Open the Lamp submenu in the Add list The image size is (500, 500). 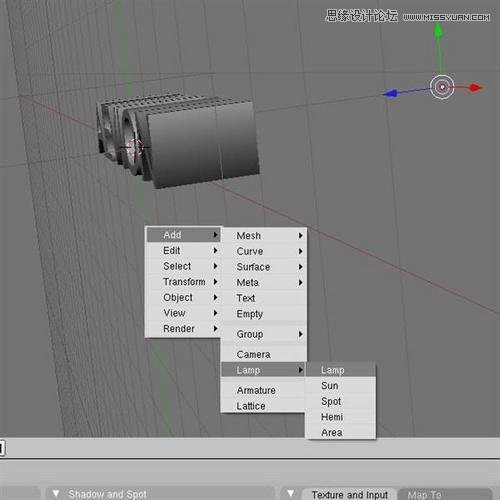click(x=263, y=370)
